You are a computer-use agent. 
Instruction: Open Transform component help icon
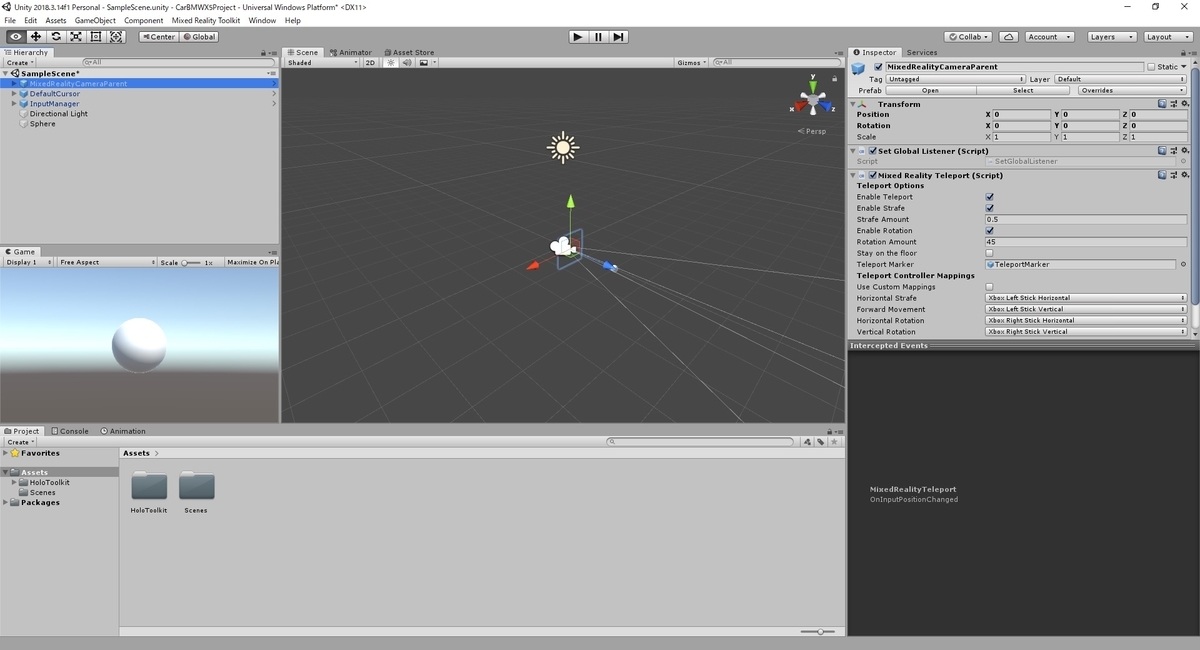1162,104
